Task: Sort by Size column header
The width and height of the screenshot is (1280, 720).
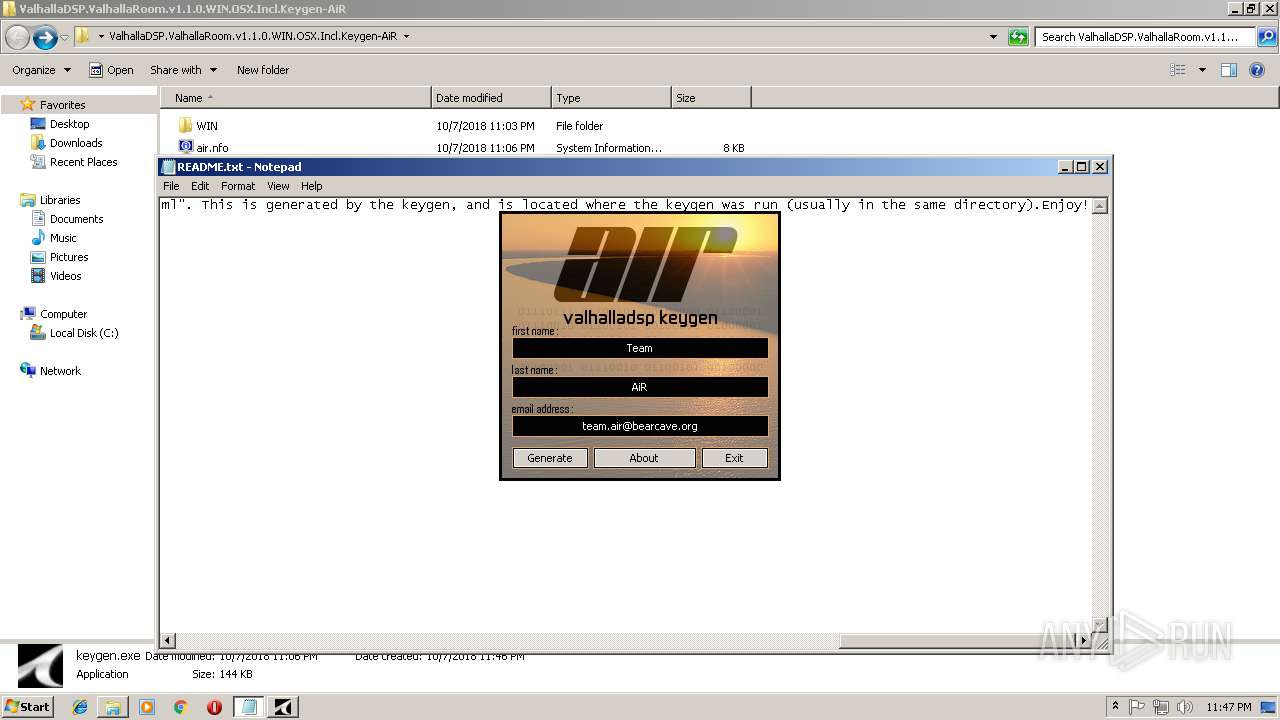Action: coord(711,98)
